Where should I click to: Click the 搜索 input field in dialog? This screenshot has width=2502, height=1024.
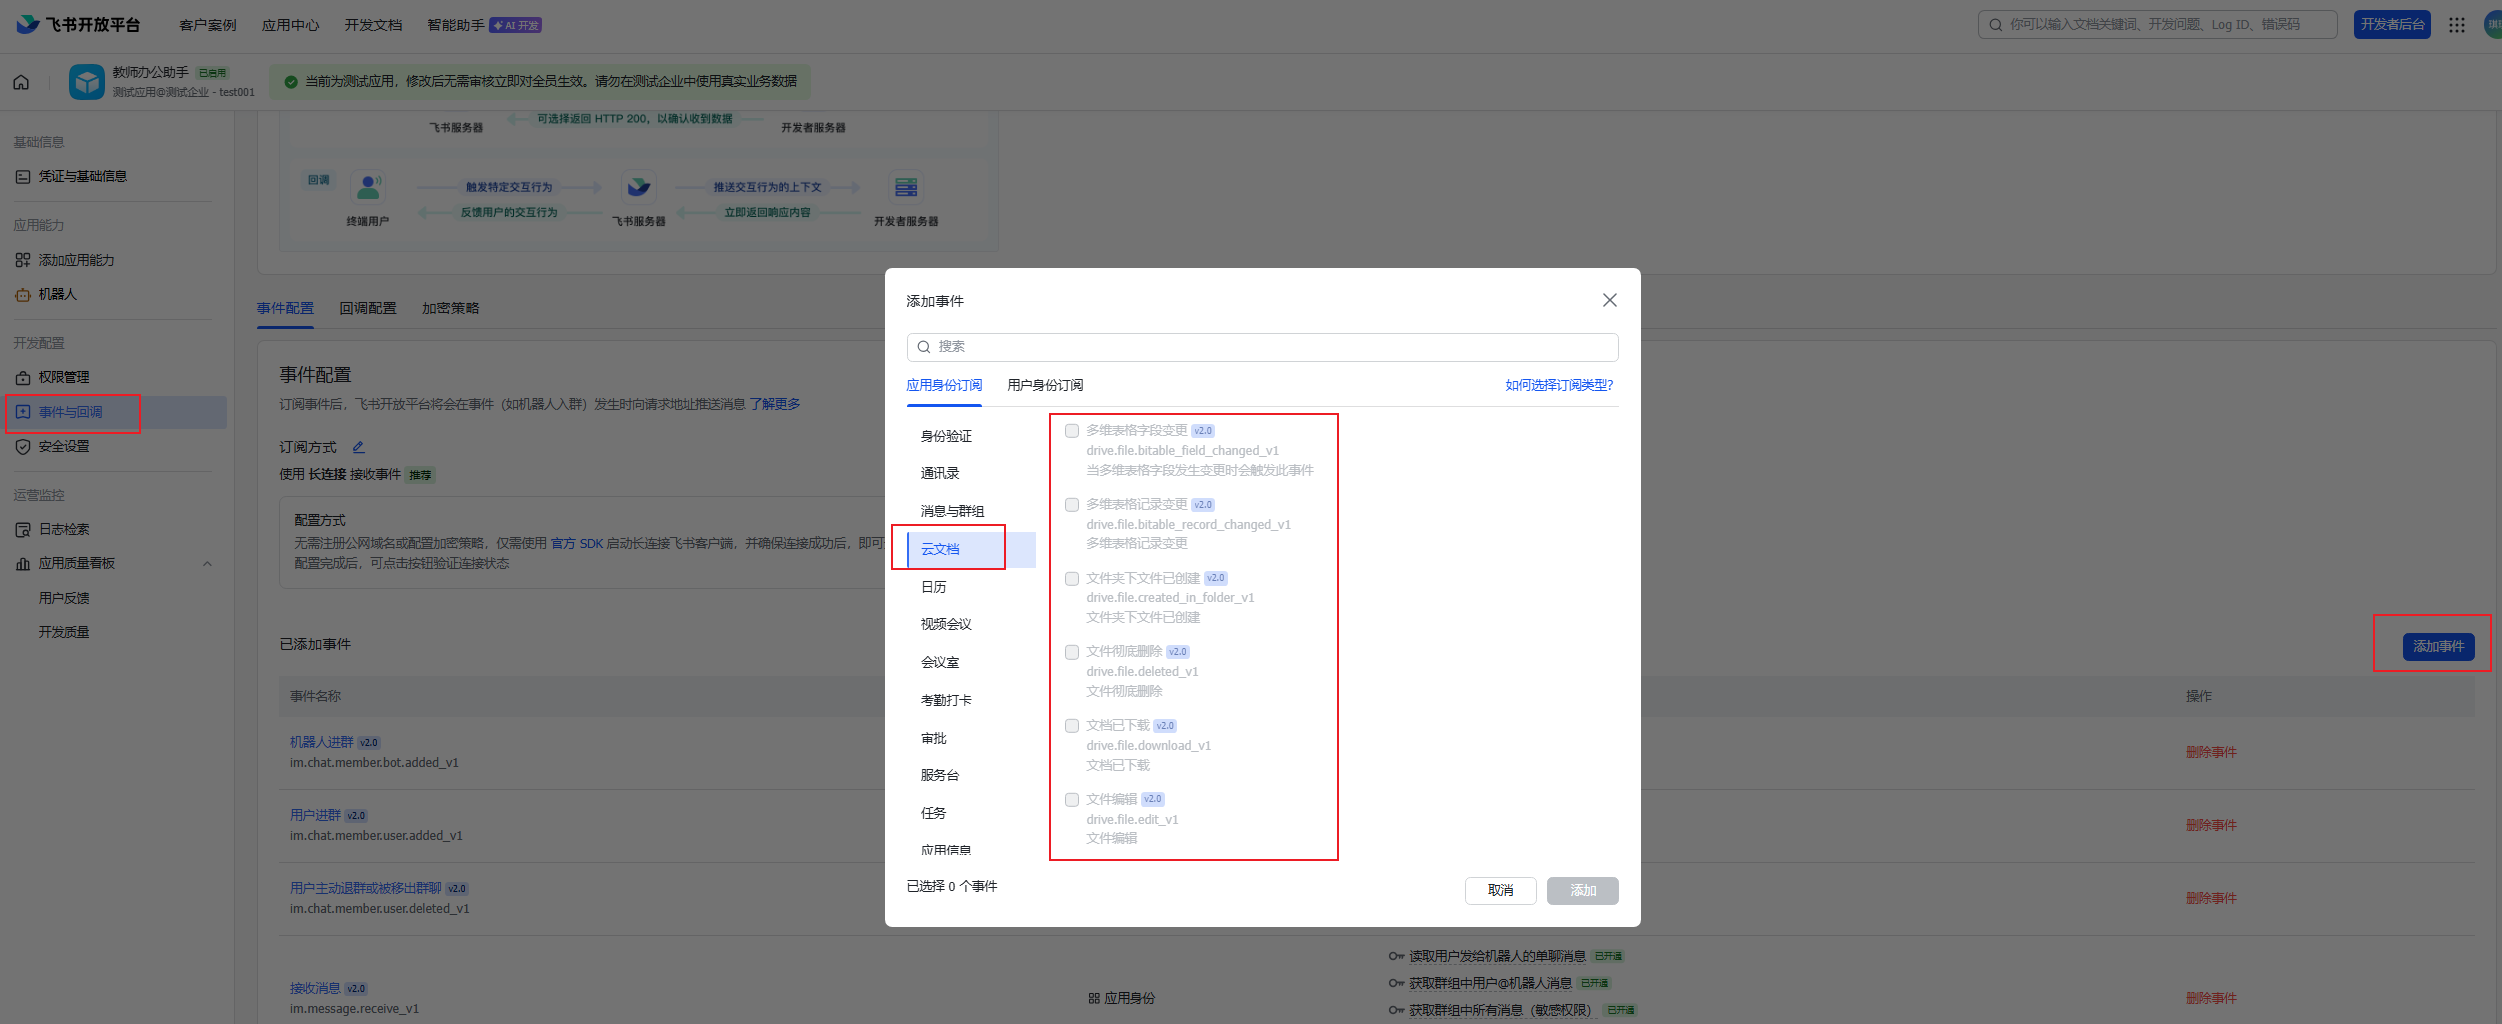coord(1263,347)
